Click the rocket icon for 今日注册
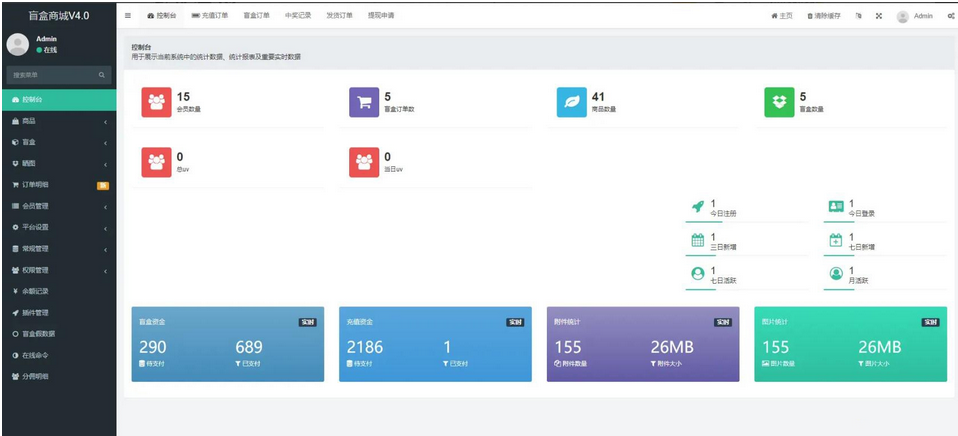 point(698,207)
